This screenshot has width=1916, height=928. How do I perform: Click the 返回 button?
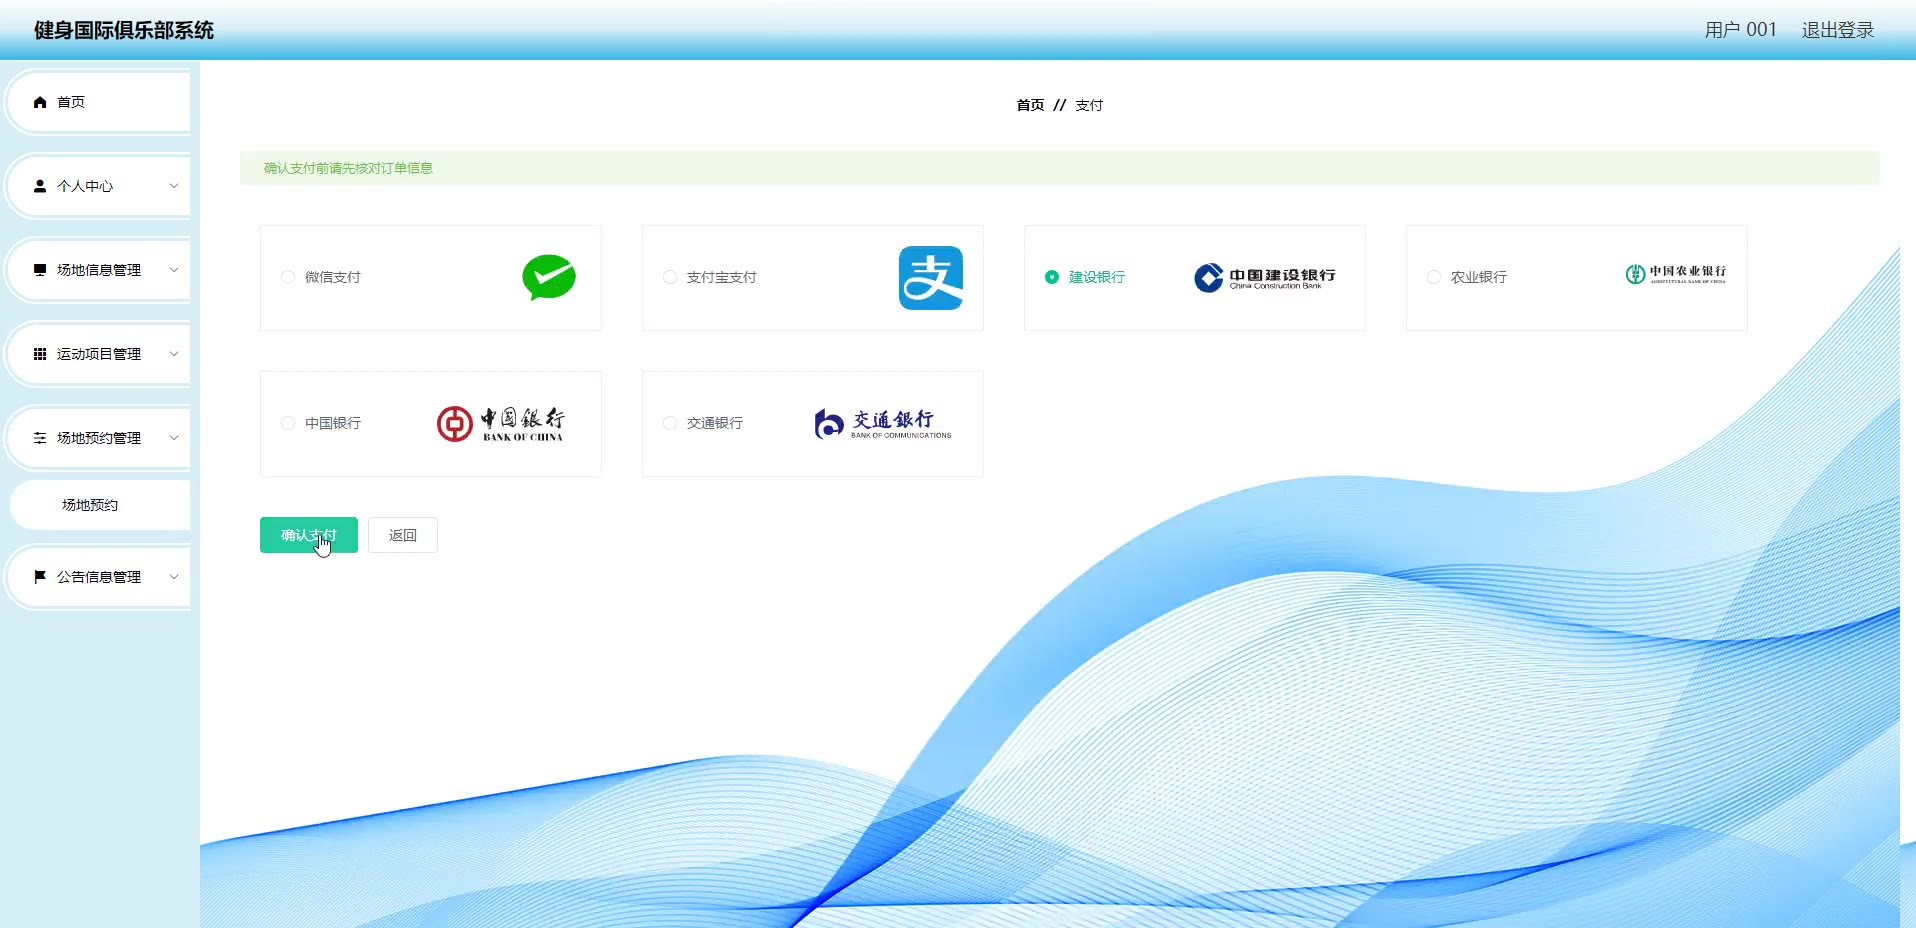click(403, 535)
